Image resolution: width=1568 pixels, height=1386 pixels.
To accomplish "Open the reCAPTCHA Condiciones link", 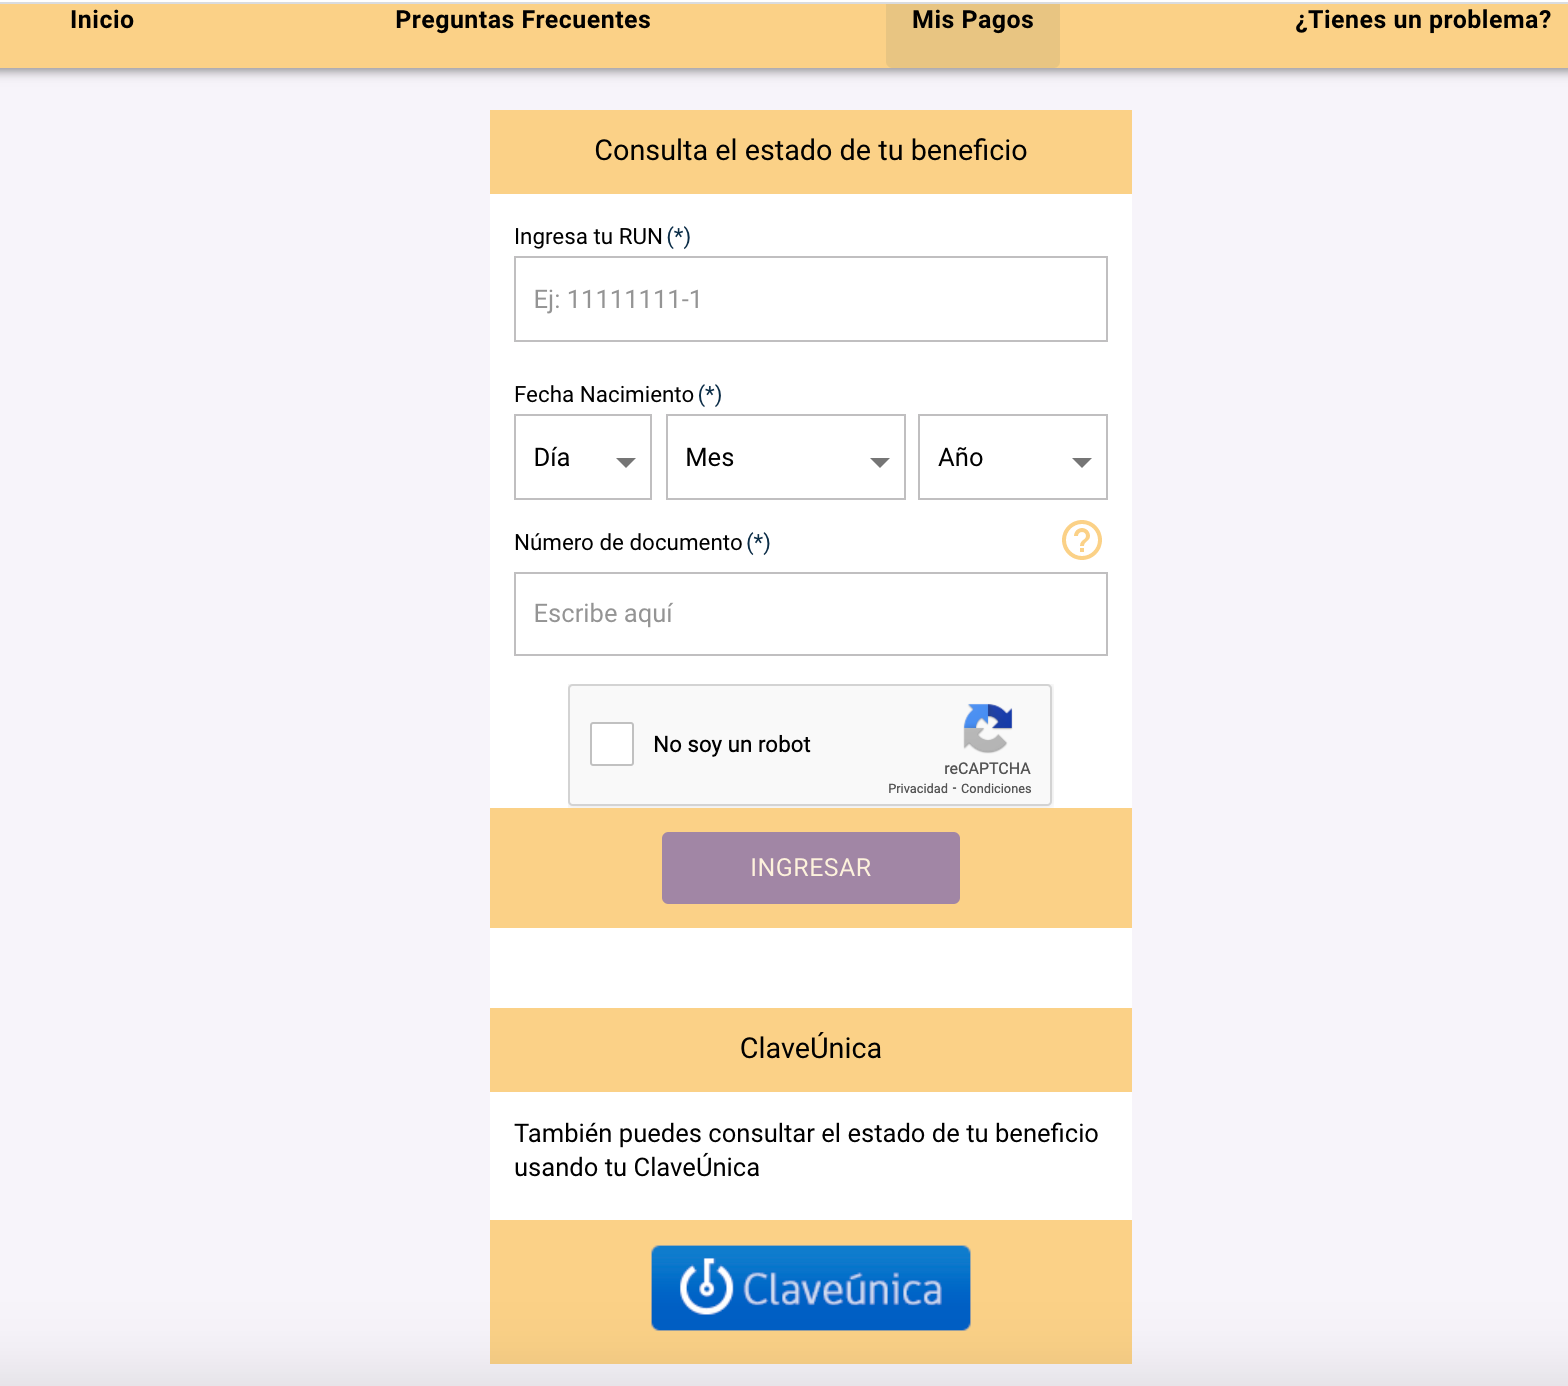I will coord(995,789).
